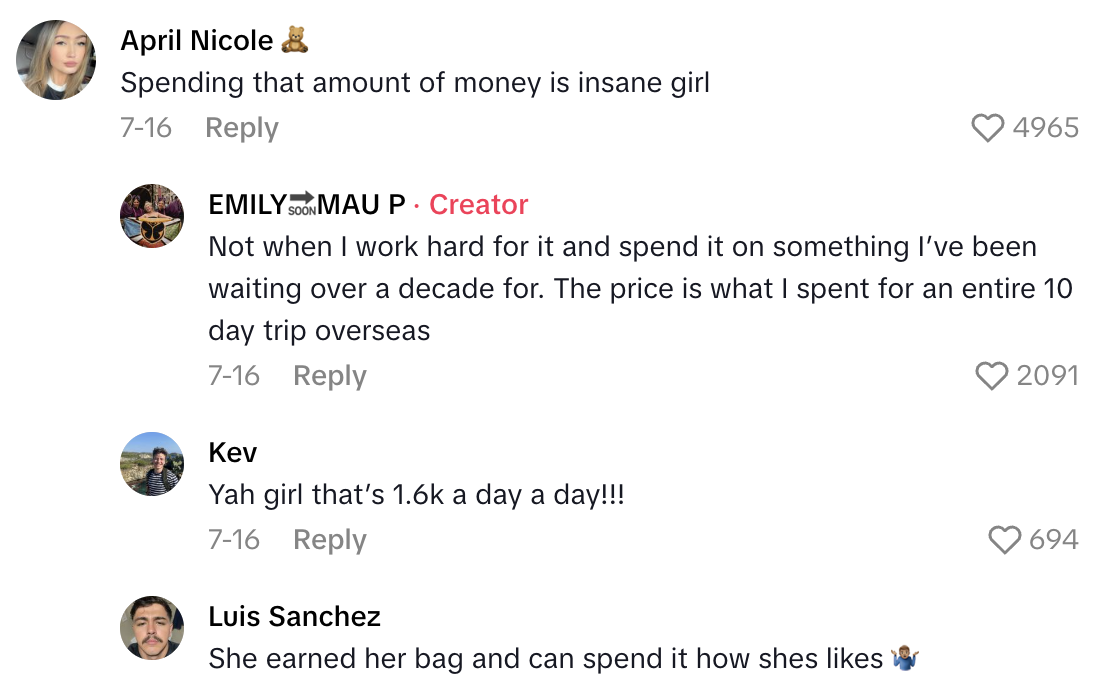Click the 7-16 date under April's comment

pos(146,127)
